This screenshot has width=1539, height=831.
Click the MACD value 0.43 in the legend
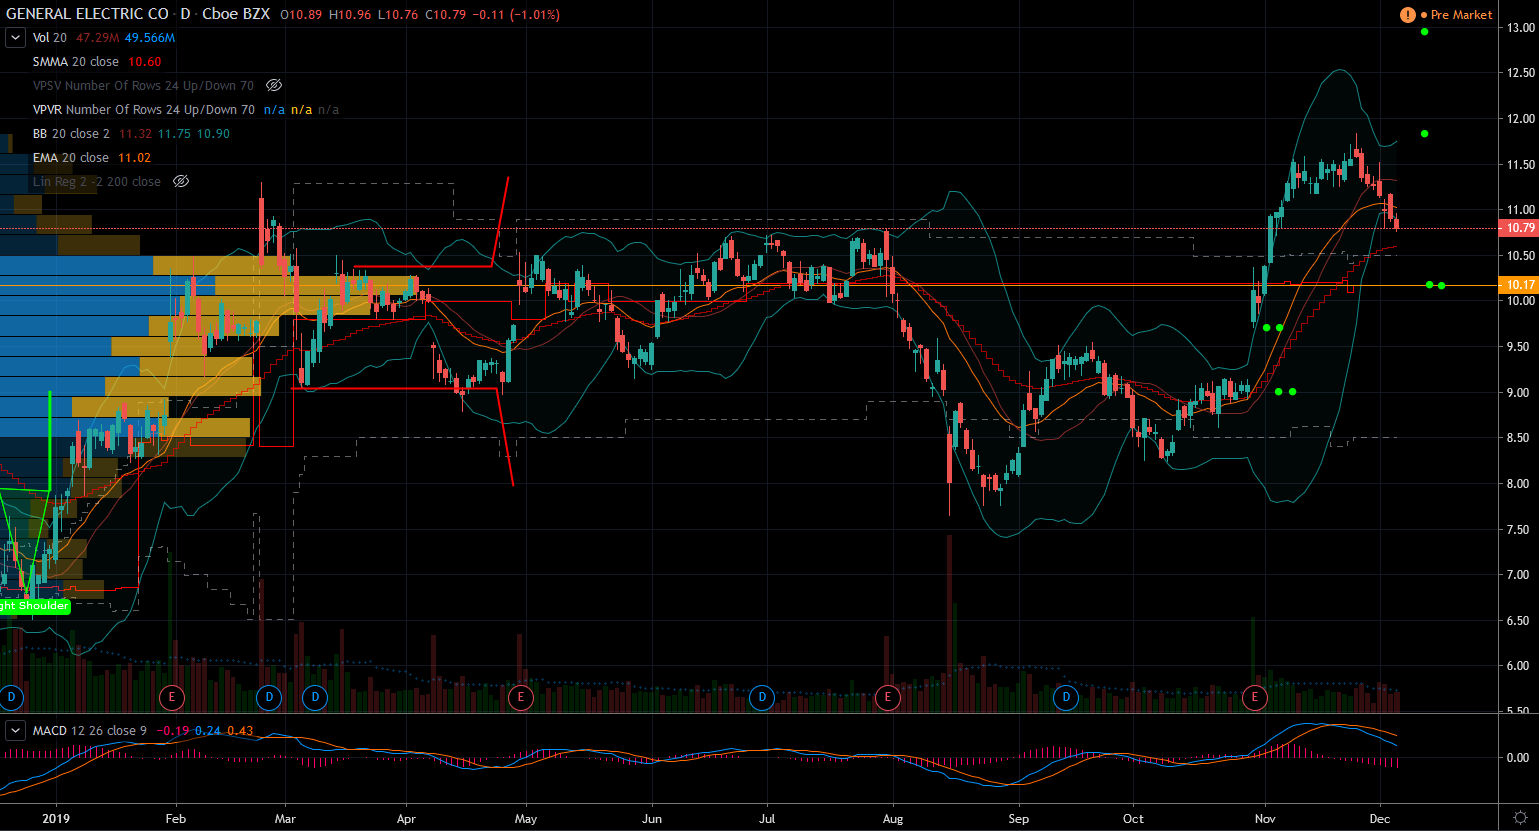click(241, 731)
